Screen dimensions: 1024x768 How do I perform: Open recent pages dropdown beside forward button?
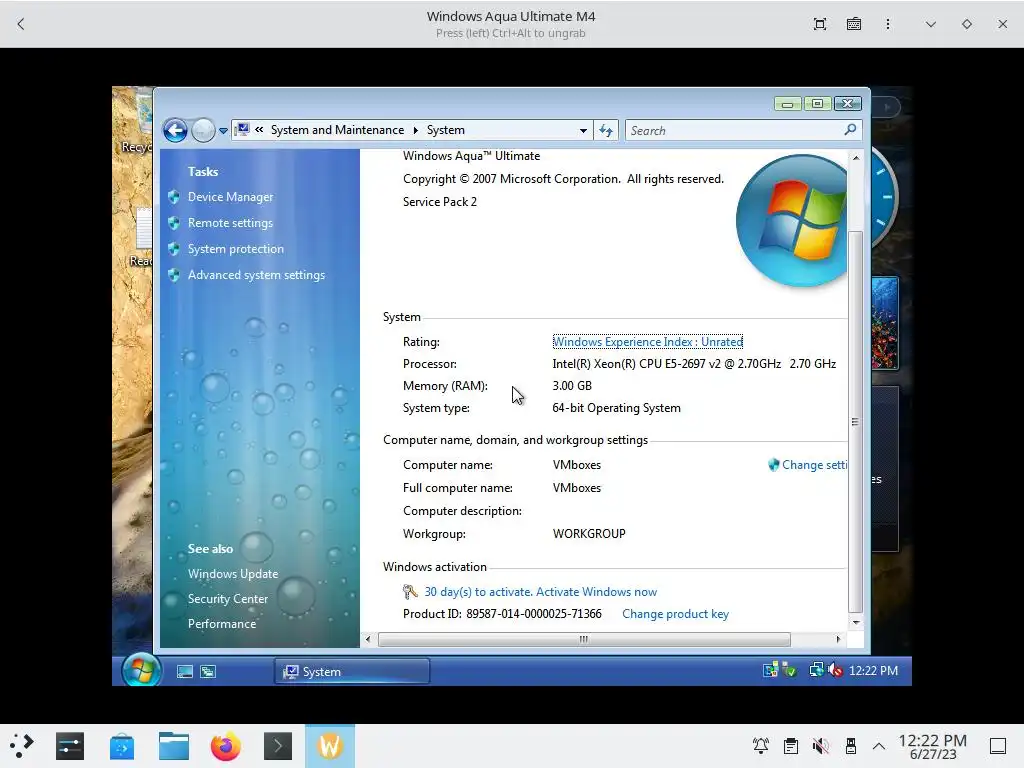(223, 131)
